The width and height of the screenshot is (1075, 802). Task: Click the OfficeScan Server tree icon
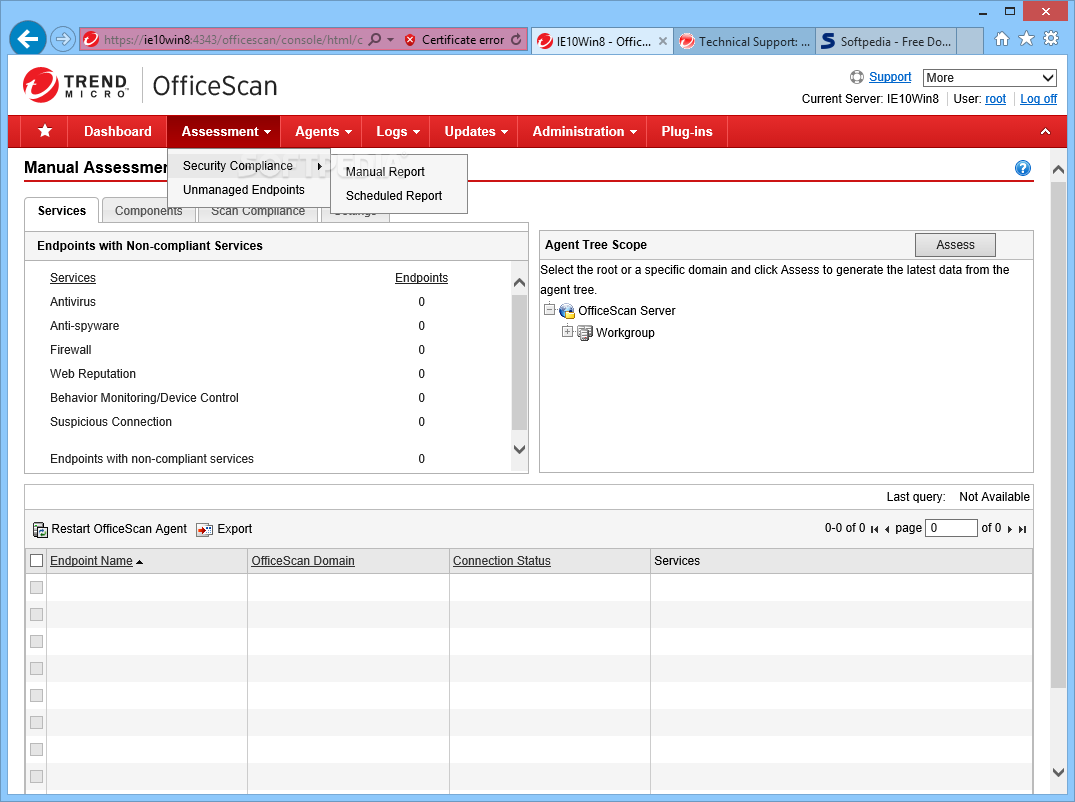pos(566,311)
